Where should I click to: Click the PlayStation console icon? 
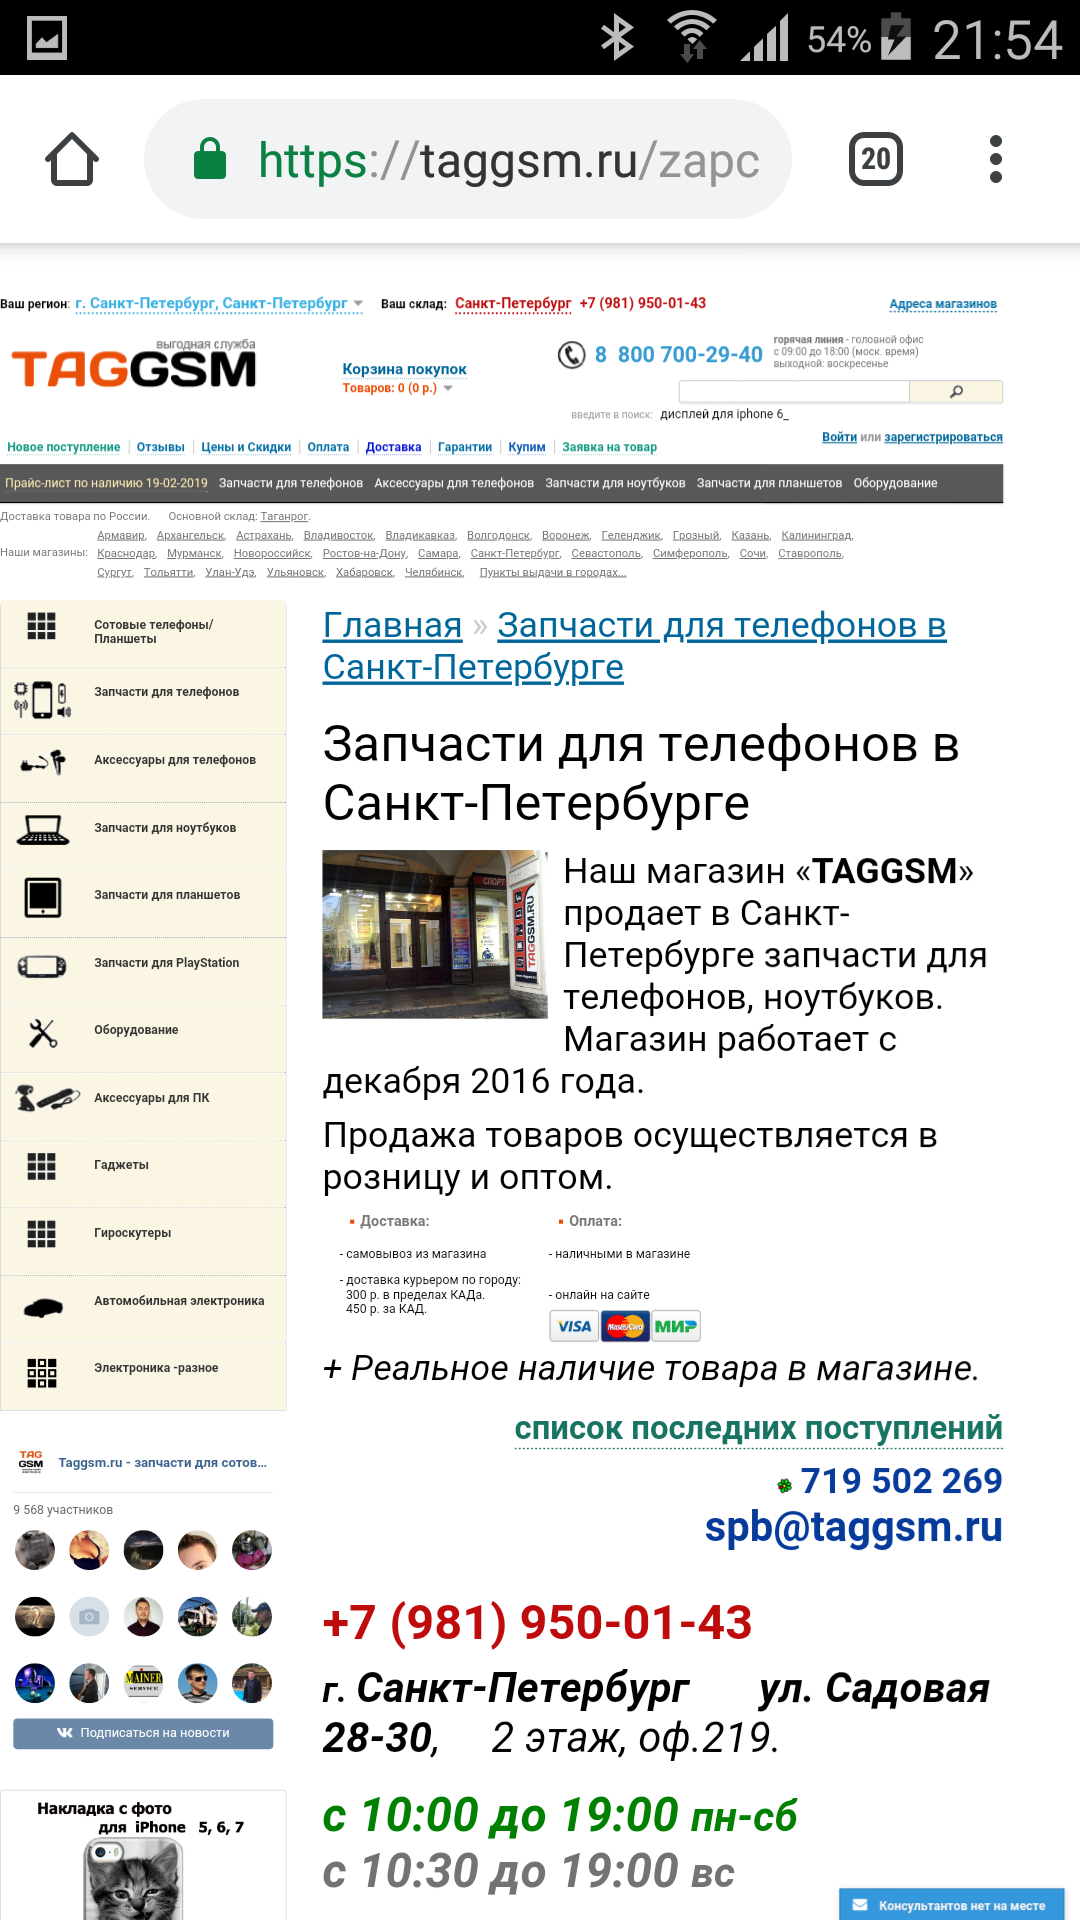coord(42,966)
